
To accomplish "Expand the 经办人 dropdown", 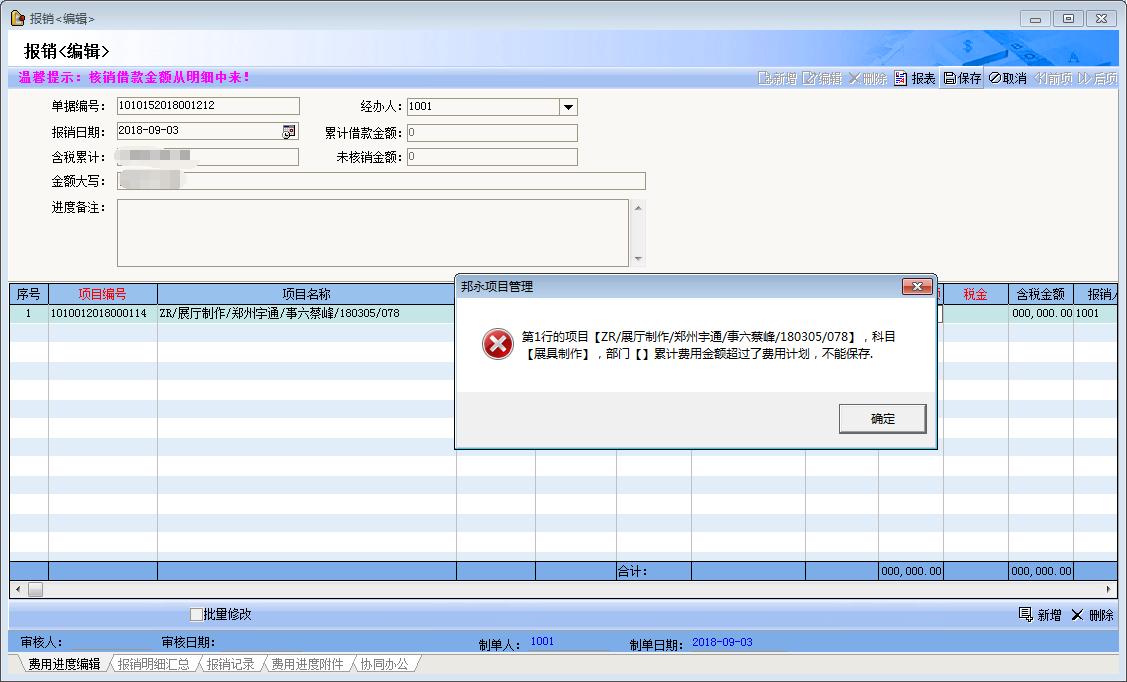I will click(x=567, y=107).
